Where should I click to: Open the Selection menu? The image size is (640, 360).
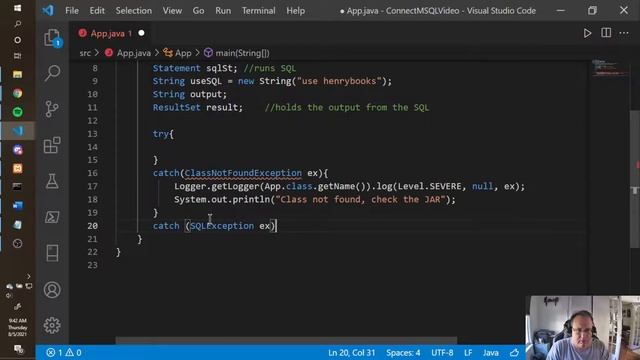pos(133,11)
